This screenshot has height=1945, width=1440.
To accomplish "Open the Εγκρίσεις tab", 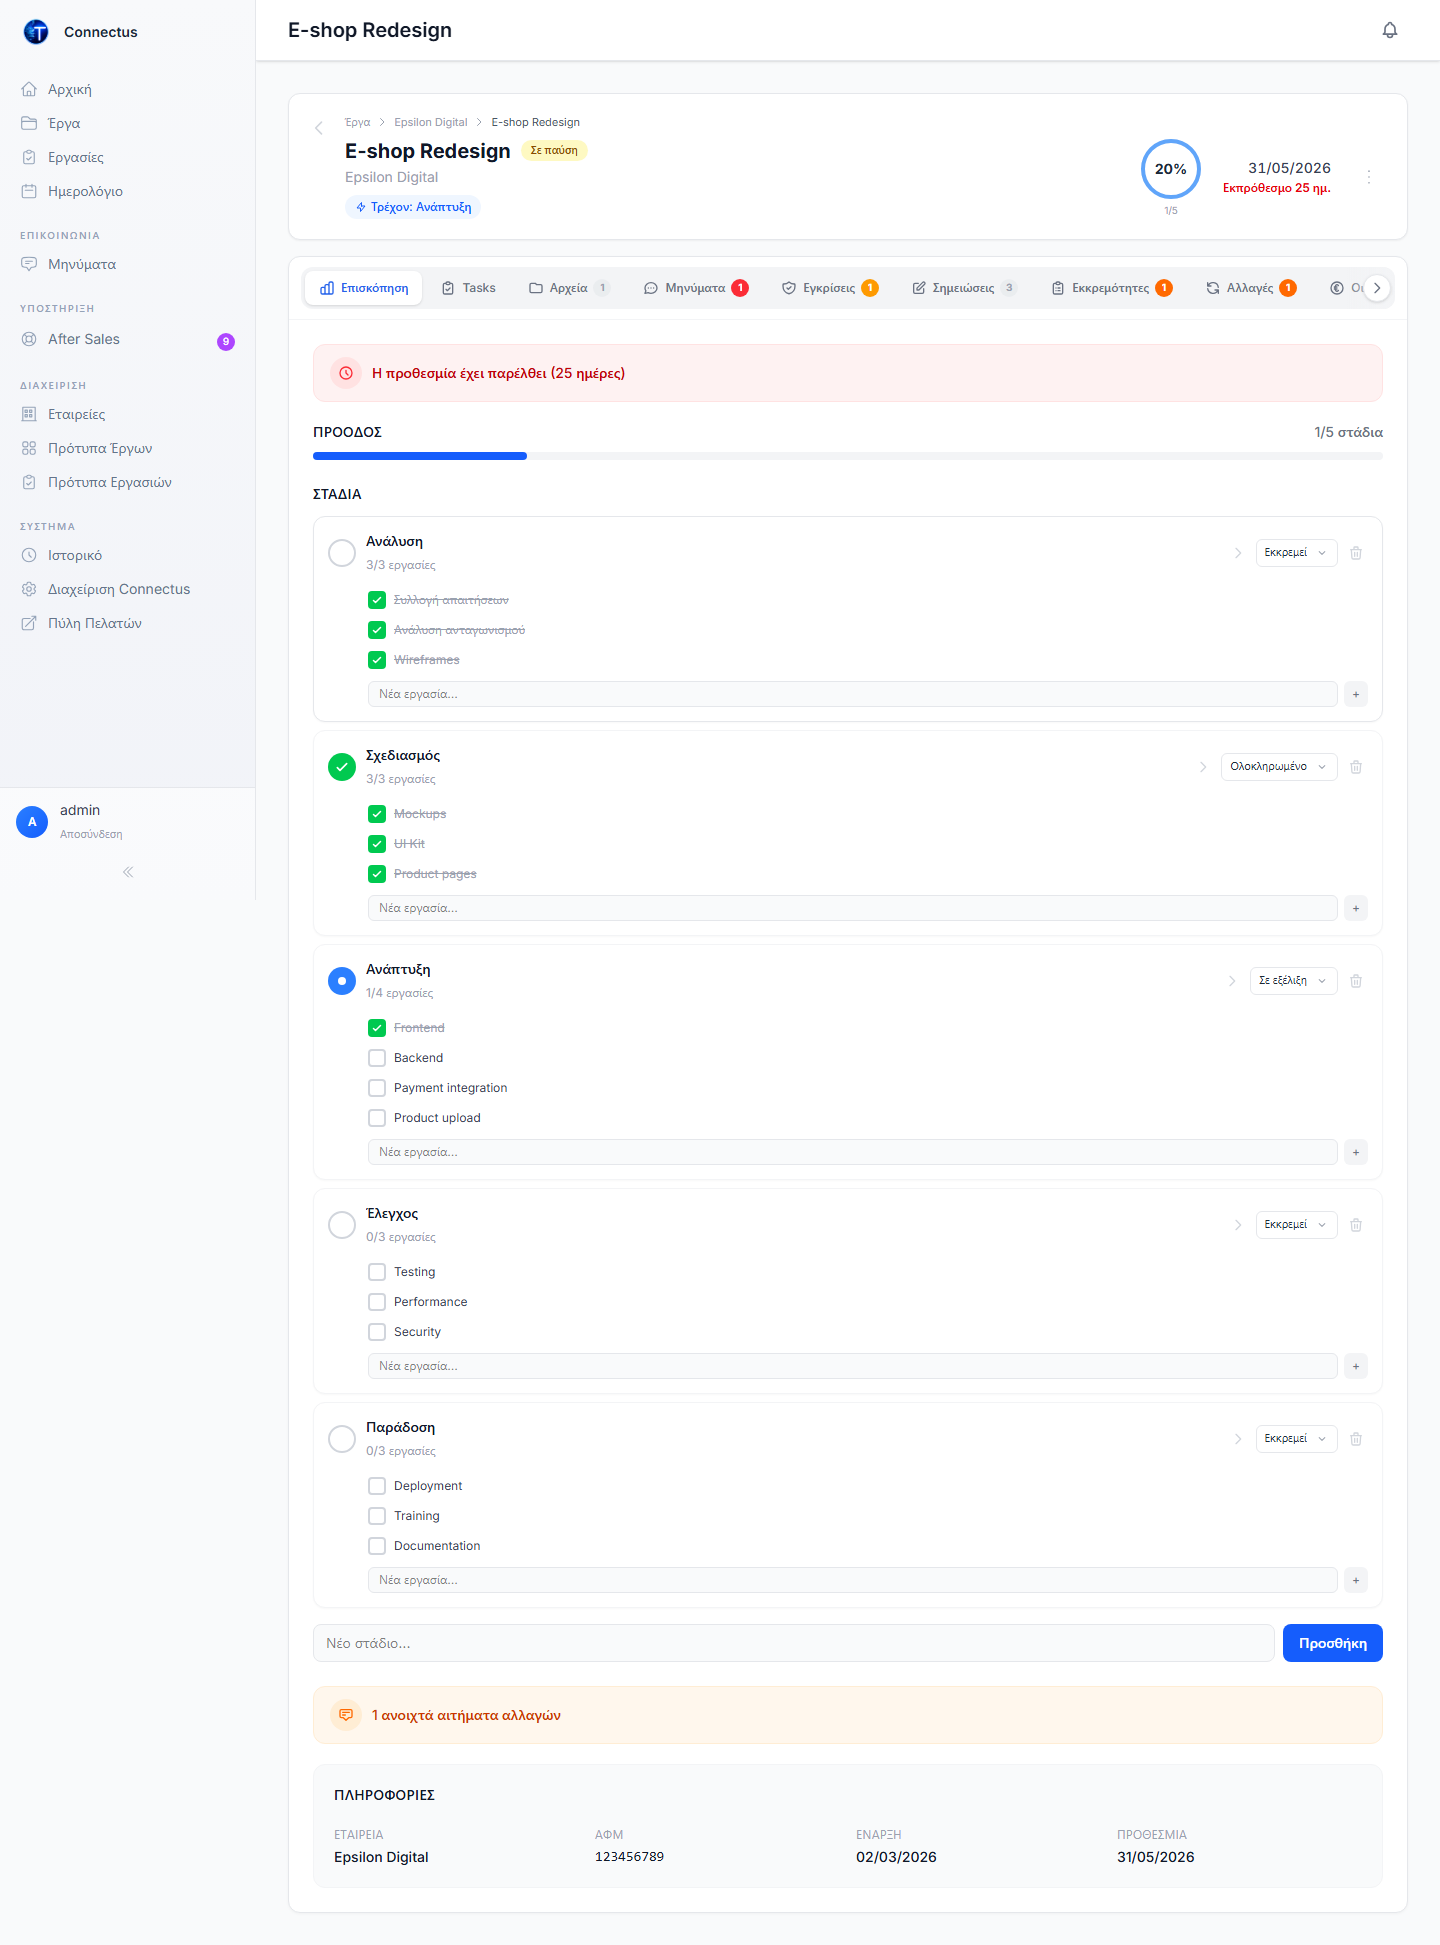I will tap(830, 288).
